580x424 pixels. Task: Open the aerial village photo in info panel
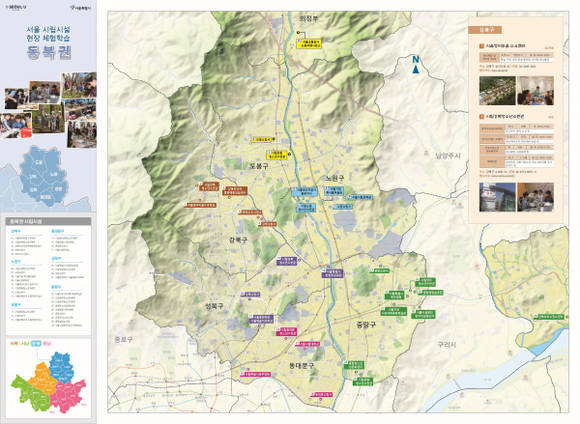click(x=497, y=91)
